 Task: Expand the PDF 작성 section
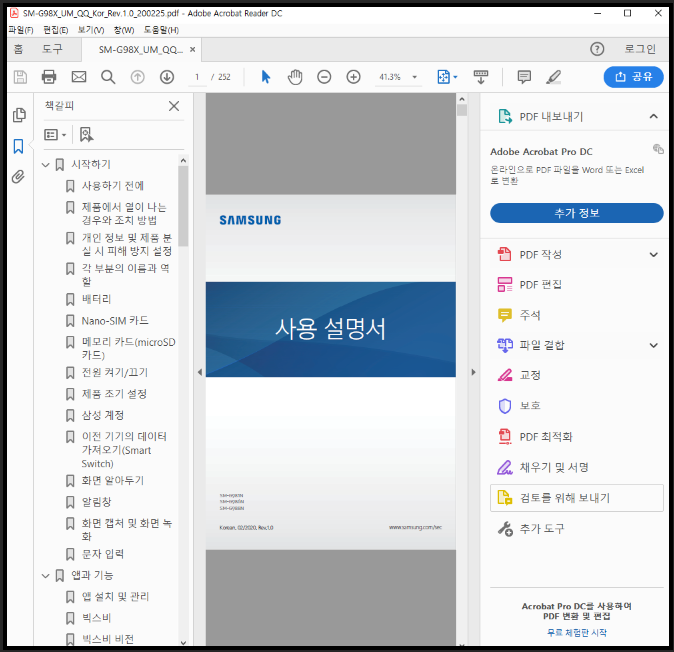click(x=653, y=254)
